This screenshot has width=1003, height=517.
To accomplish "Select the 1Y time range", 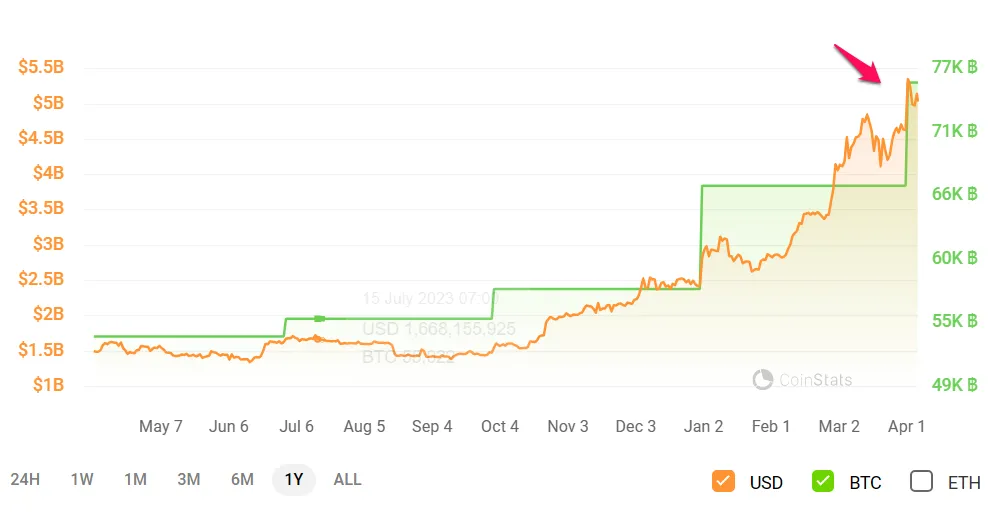I will [x=294, y=480].
